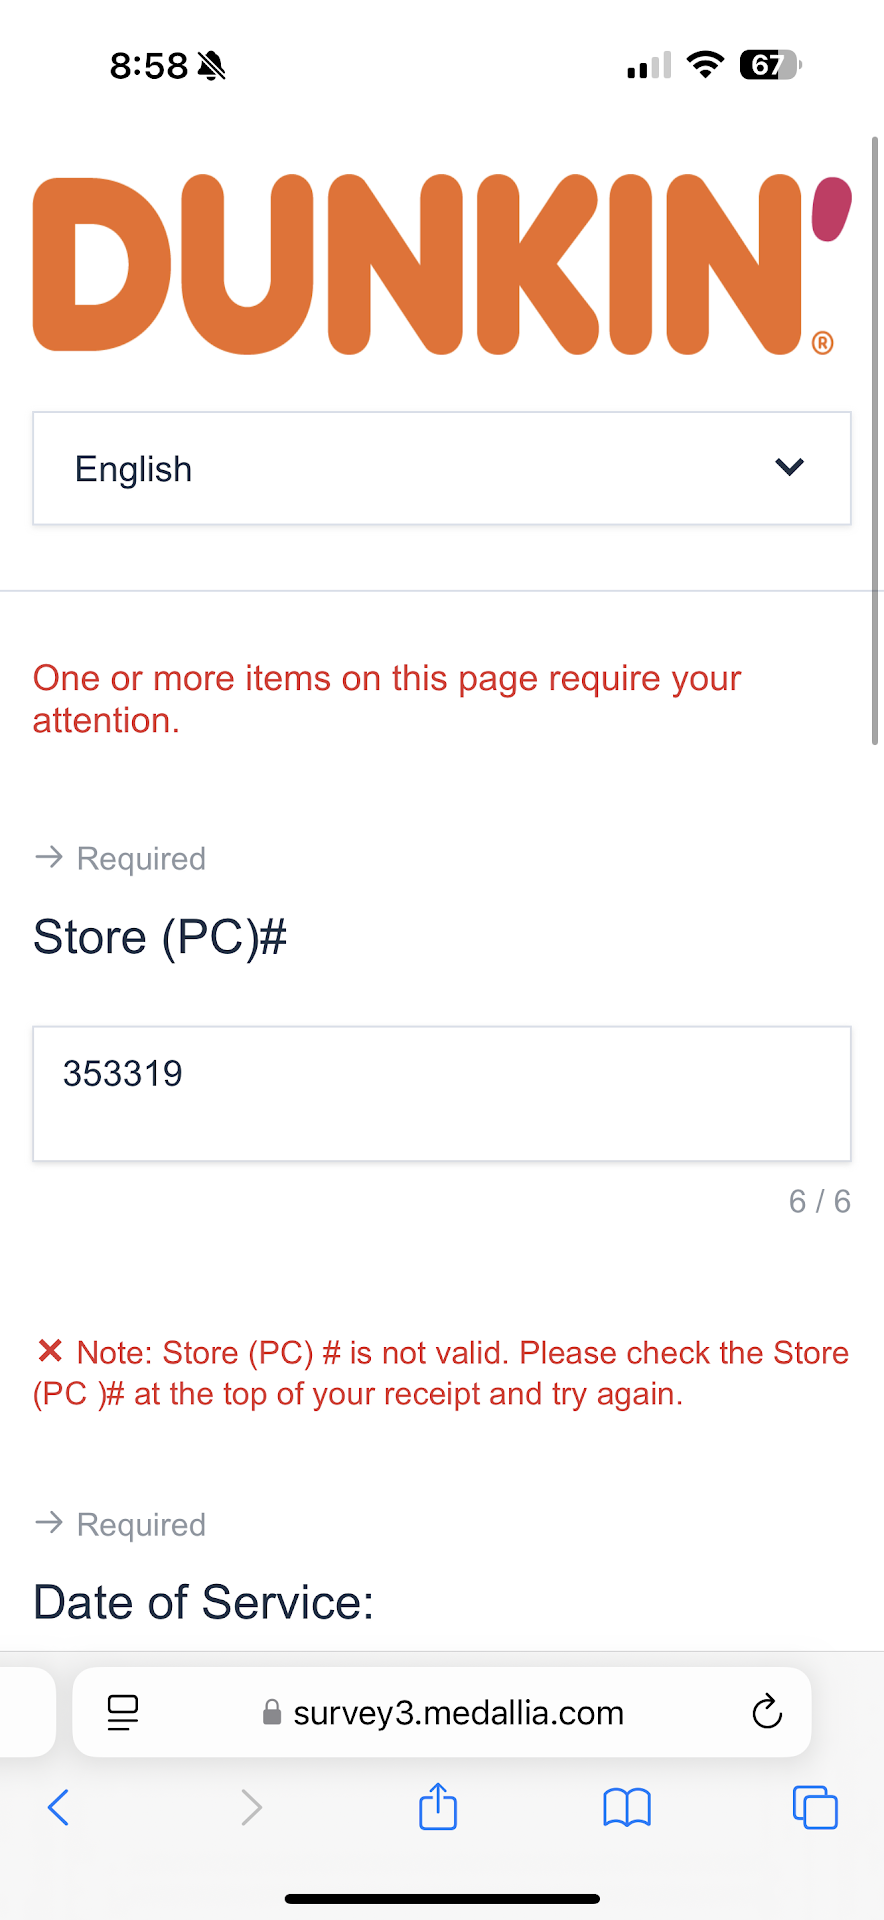Image resolution: width=884 pixels, height=1920 pixels.
Task: Open the Safari bookmarks book icon
Action: [627, 1807]
